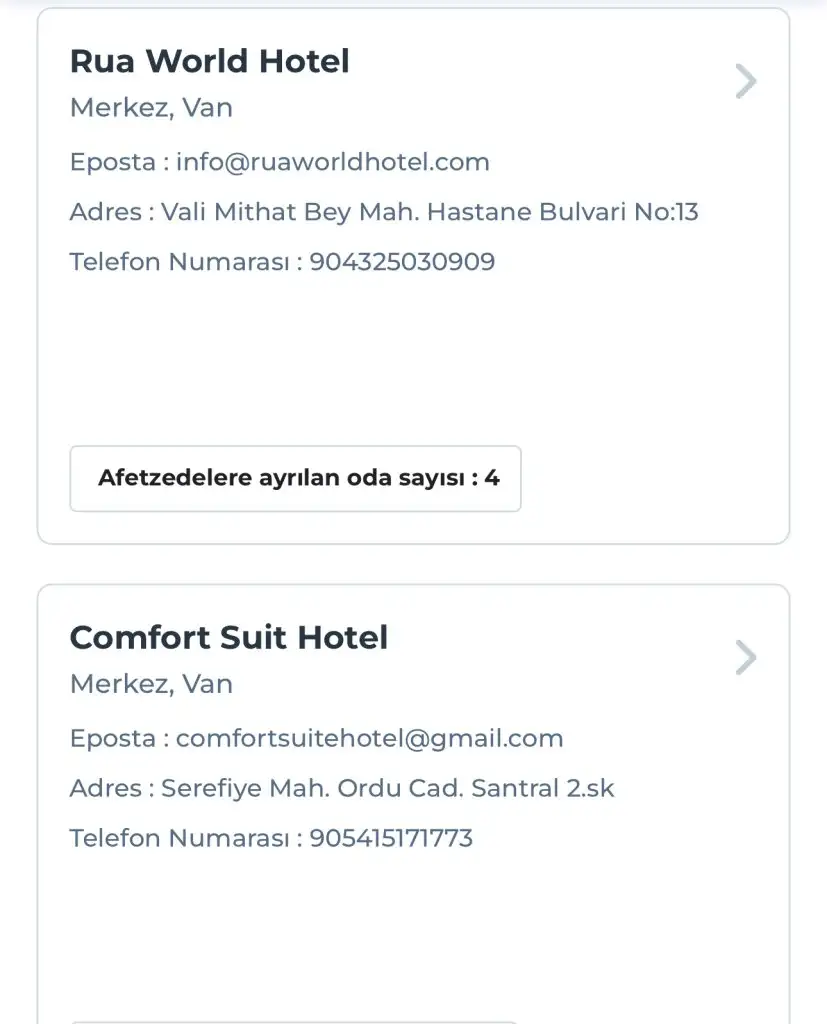Click Adres label in Comfort Suit Hotel card
Viewport: 827px width, 1024px height.
tap(103, 788)
